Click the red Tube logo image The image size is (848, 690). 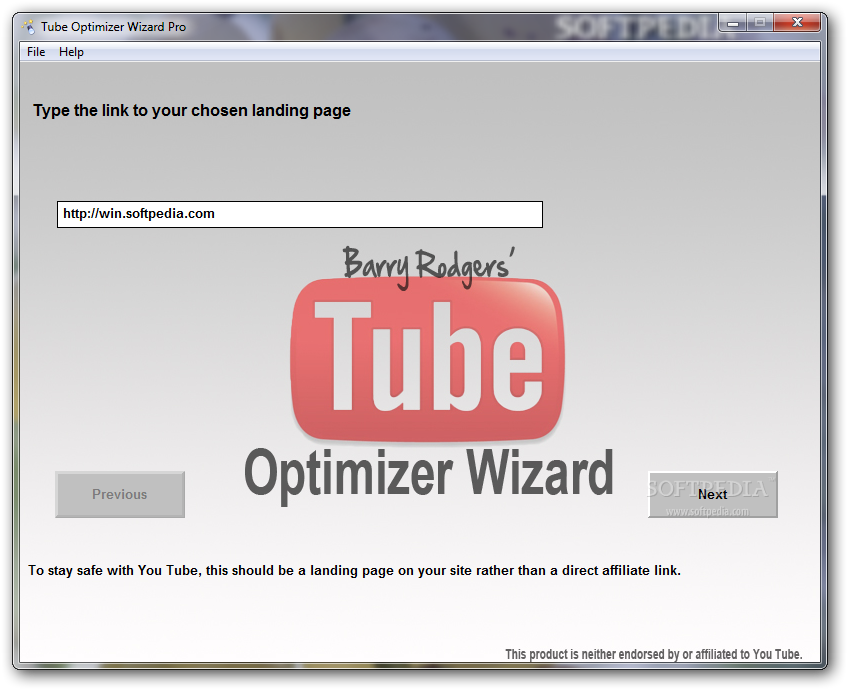(427, 359)
